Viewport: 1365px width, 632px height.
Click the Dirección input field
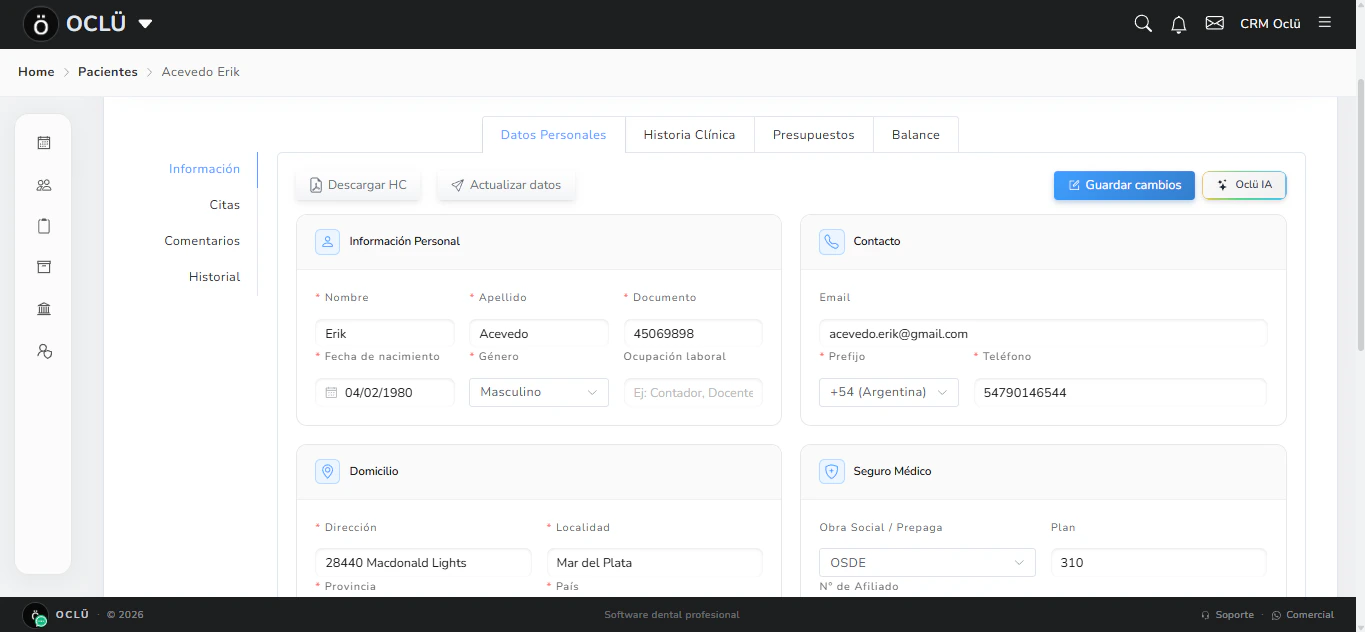(423, 562)
